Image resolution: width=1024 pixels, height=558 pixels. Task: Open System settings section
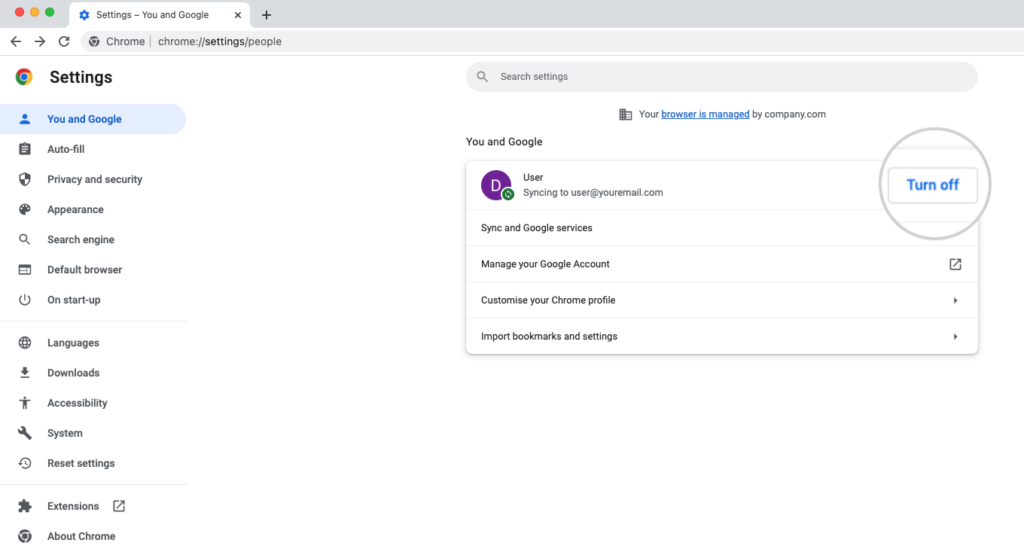(93, 433)
